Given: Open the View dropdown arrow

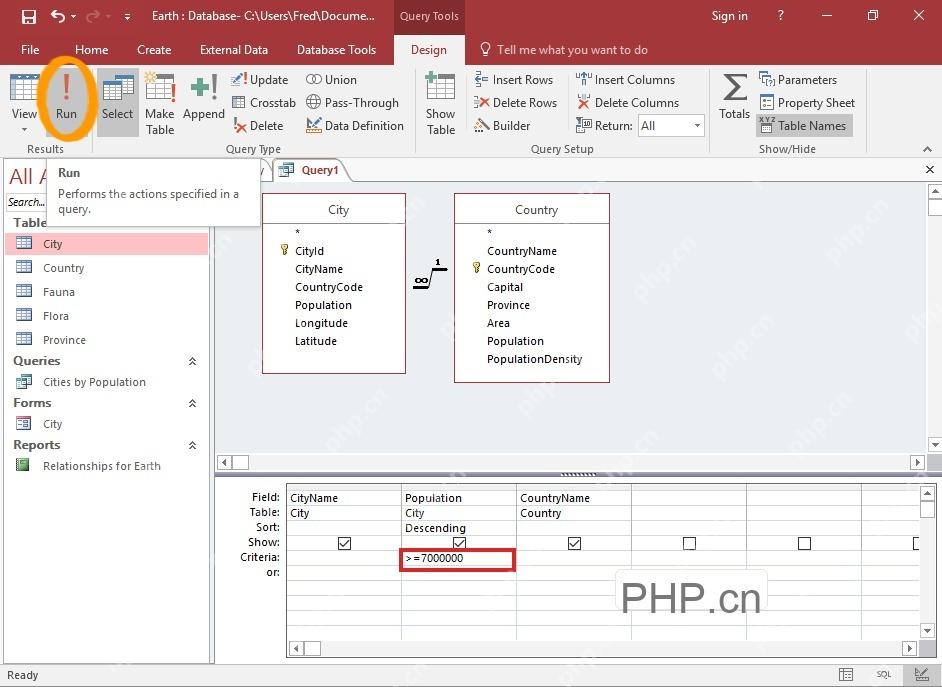Looking at the screenshot, I should [24, 129].
